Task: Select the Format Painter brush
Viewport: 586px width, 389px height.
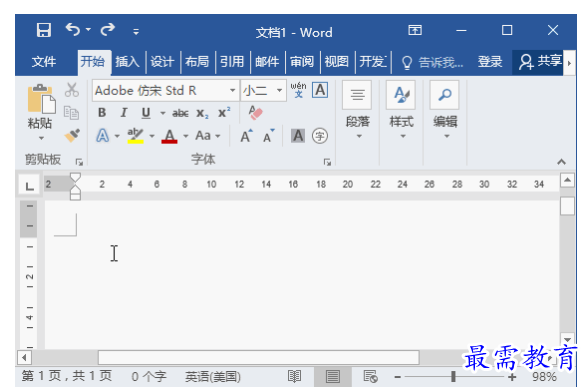Action: 72,135
